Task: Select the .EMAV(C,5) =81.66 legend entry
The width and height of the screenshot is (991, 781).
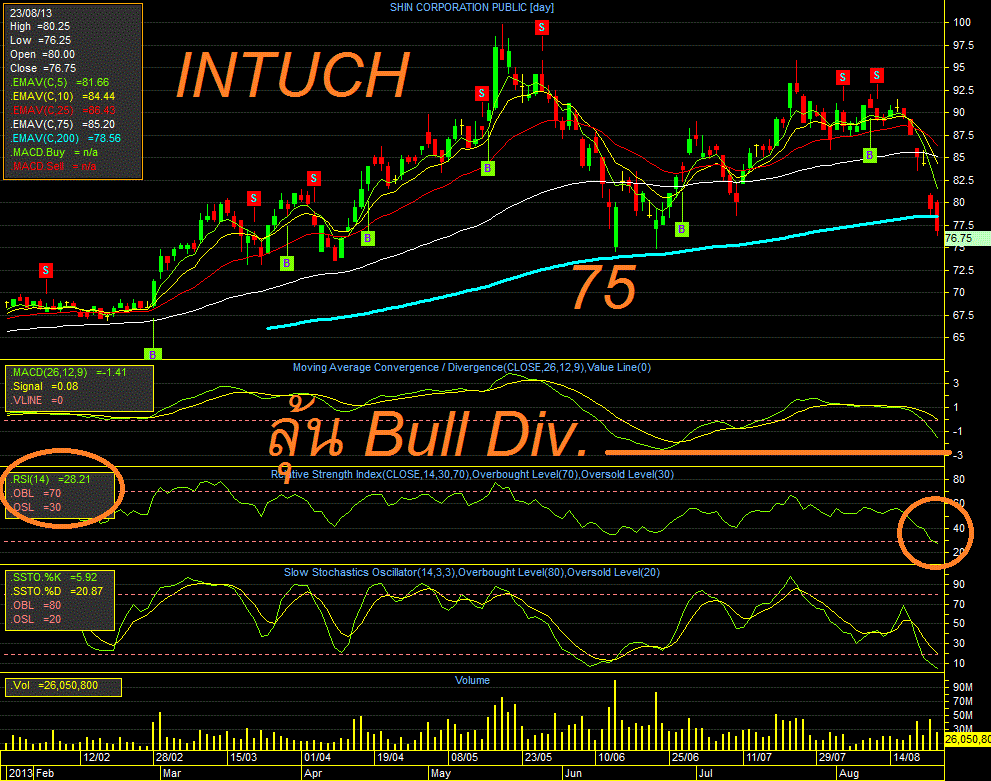Action: (x=59, y=82)
